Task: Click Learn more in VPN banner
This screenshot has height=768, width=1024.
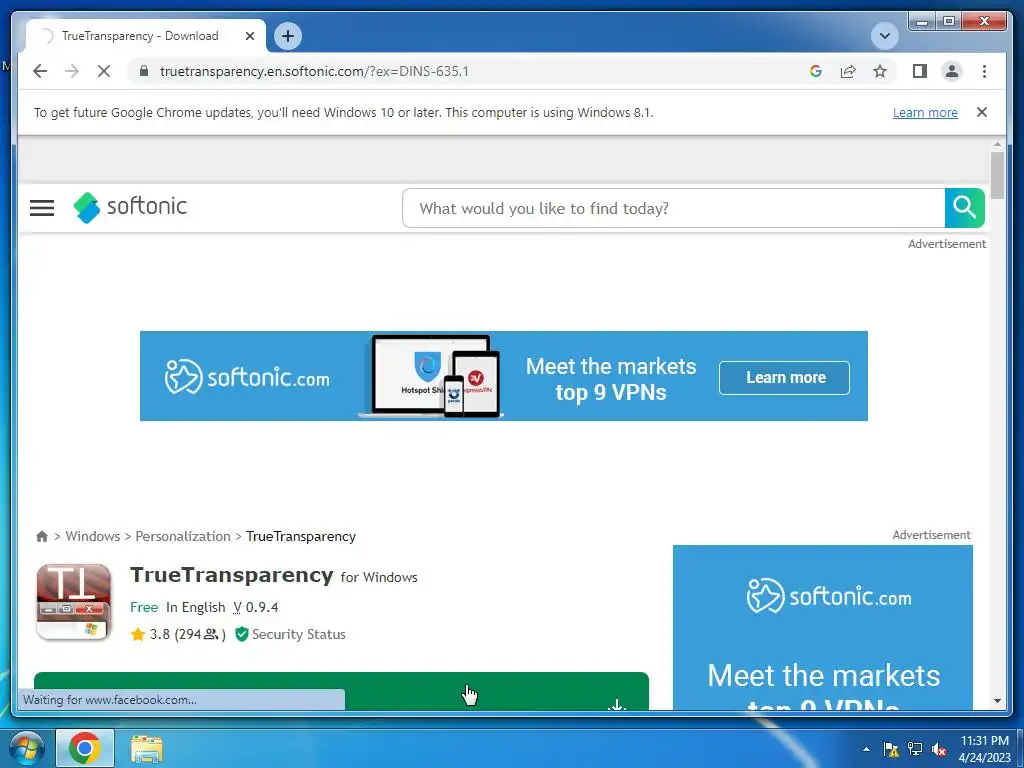Action: tap(784, 377)
